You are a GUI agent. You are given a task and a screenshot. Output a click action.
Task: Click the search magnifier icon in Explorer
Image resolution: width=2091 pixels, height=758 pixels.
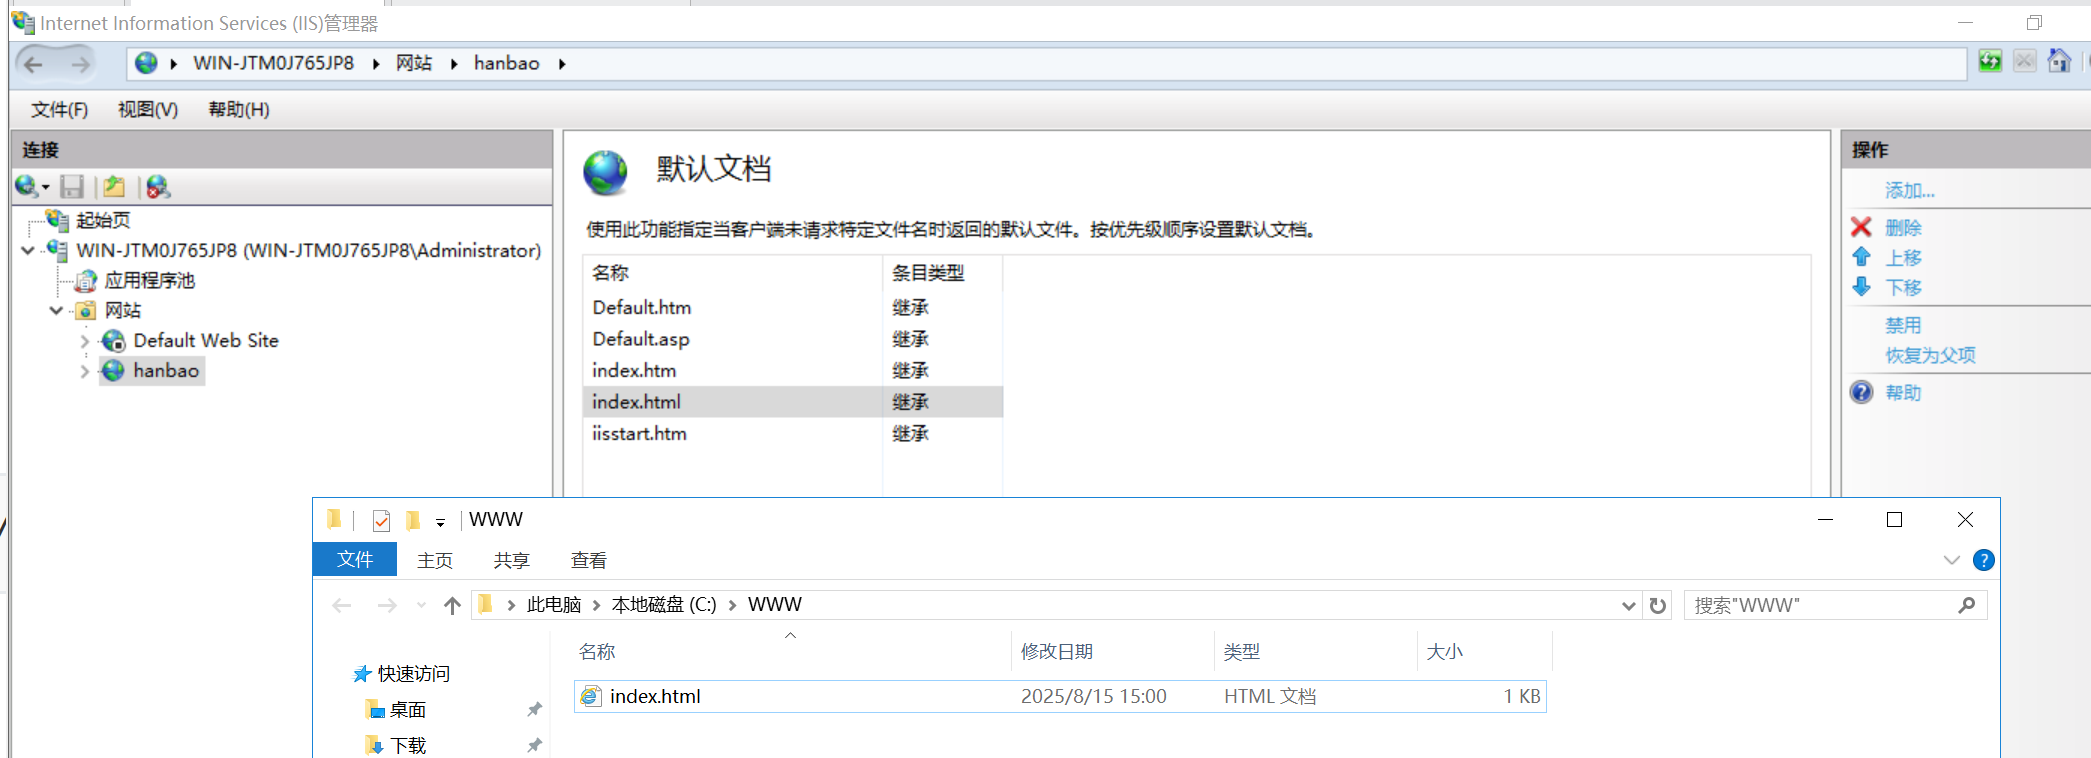[1966, 605]
